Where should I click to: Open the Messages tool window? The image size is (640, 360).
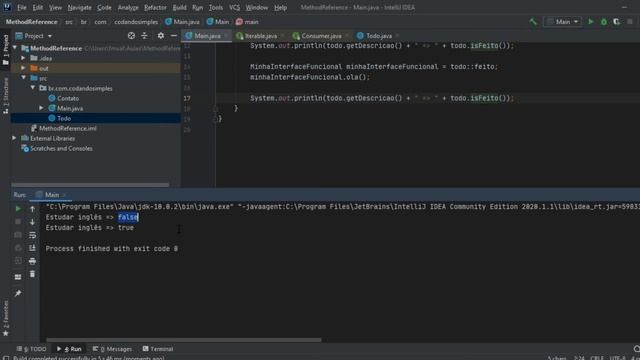pos(112,349)
